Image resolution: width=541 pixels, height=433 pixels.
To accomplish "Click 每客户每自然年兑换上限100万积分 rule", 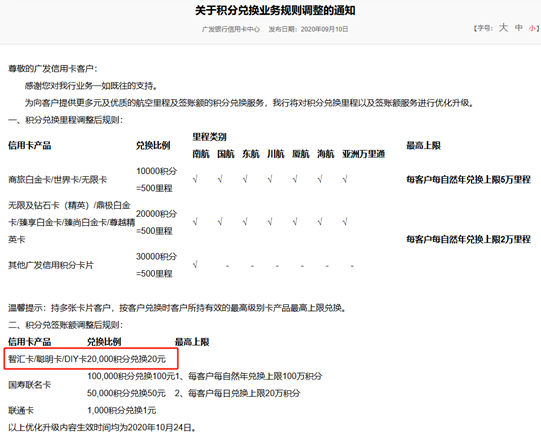I will (249, 376).
